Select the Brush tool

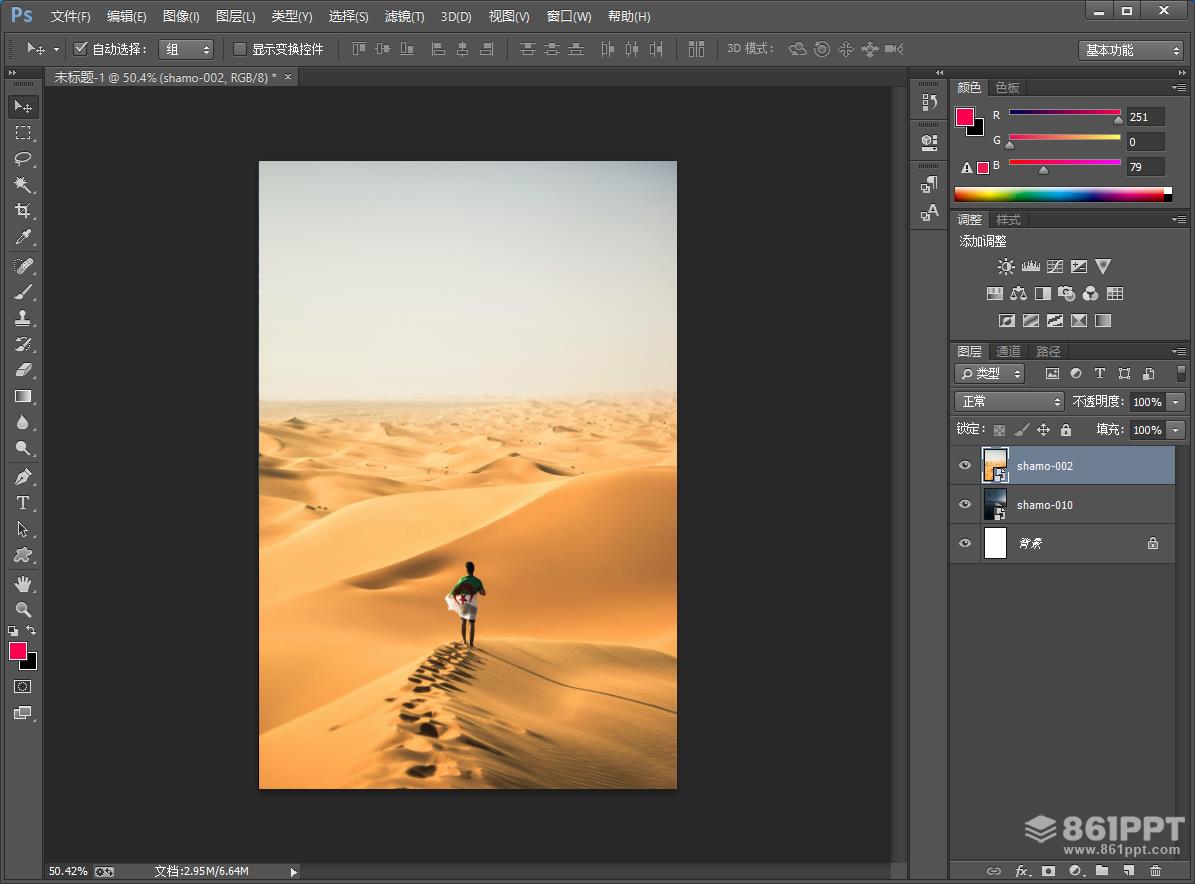23,292
